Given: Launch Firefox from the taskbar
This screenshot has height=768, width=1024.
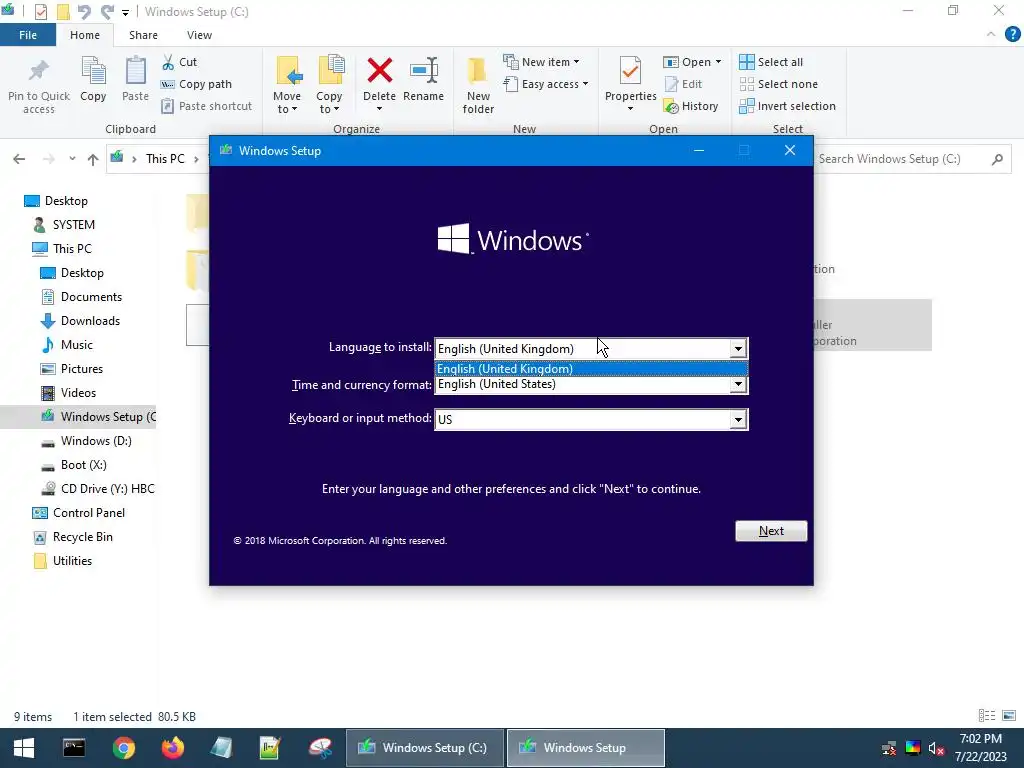Looking at the screenshot, I should click(172, 748).
